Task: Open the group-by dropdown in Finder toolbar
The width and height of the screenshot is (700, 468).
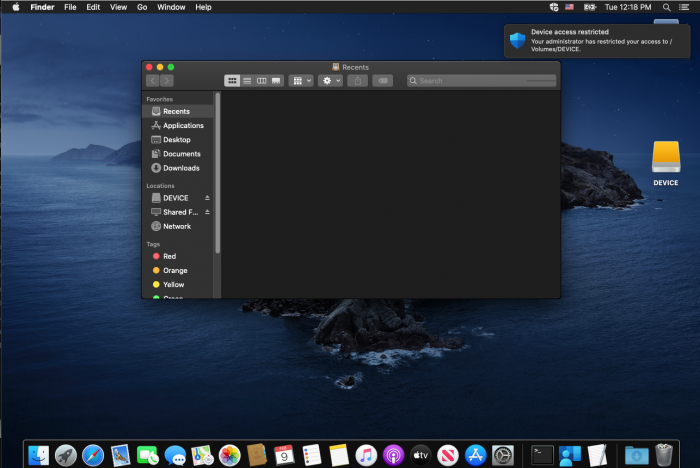Action: [x=301, y=80]
